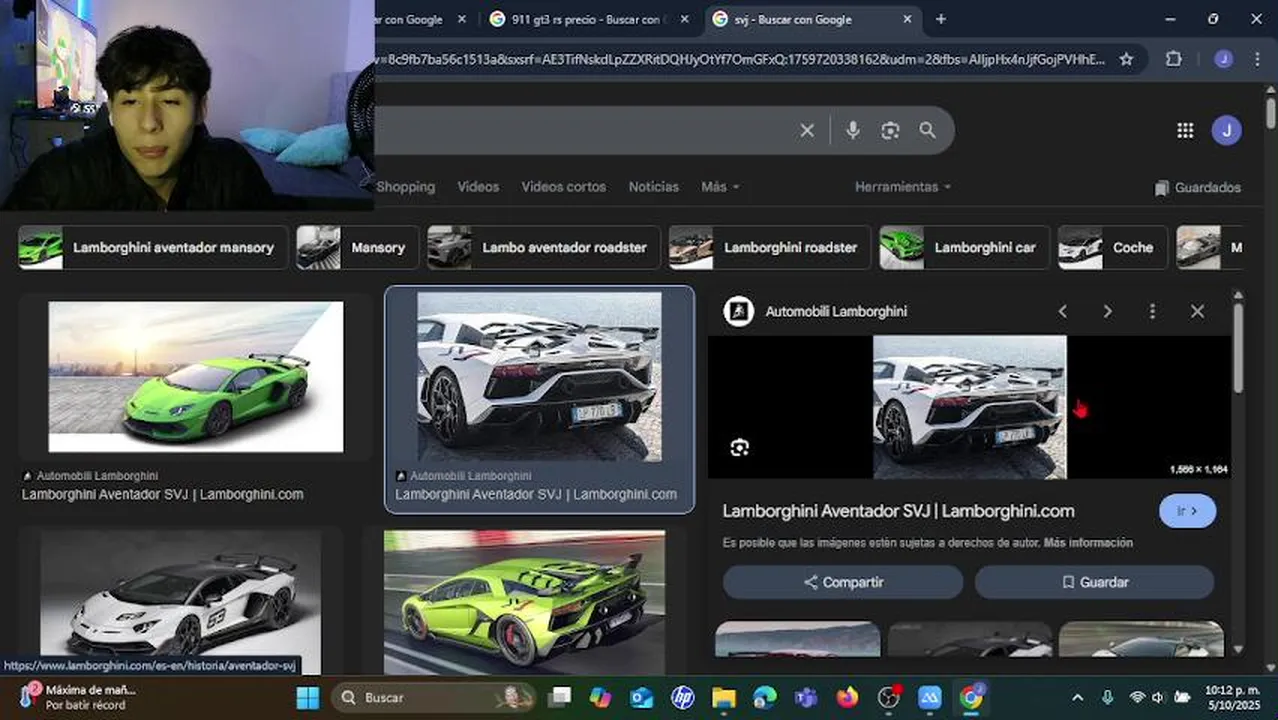Open Task View on the taskbar
Viewport: 1278px width, 720px height.
(x=560, y=697)
